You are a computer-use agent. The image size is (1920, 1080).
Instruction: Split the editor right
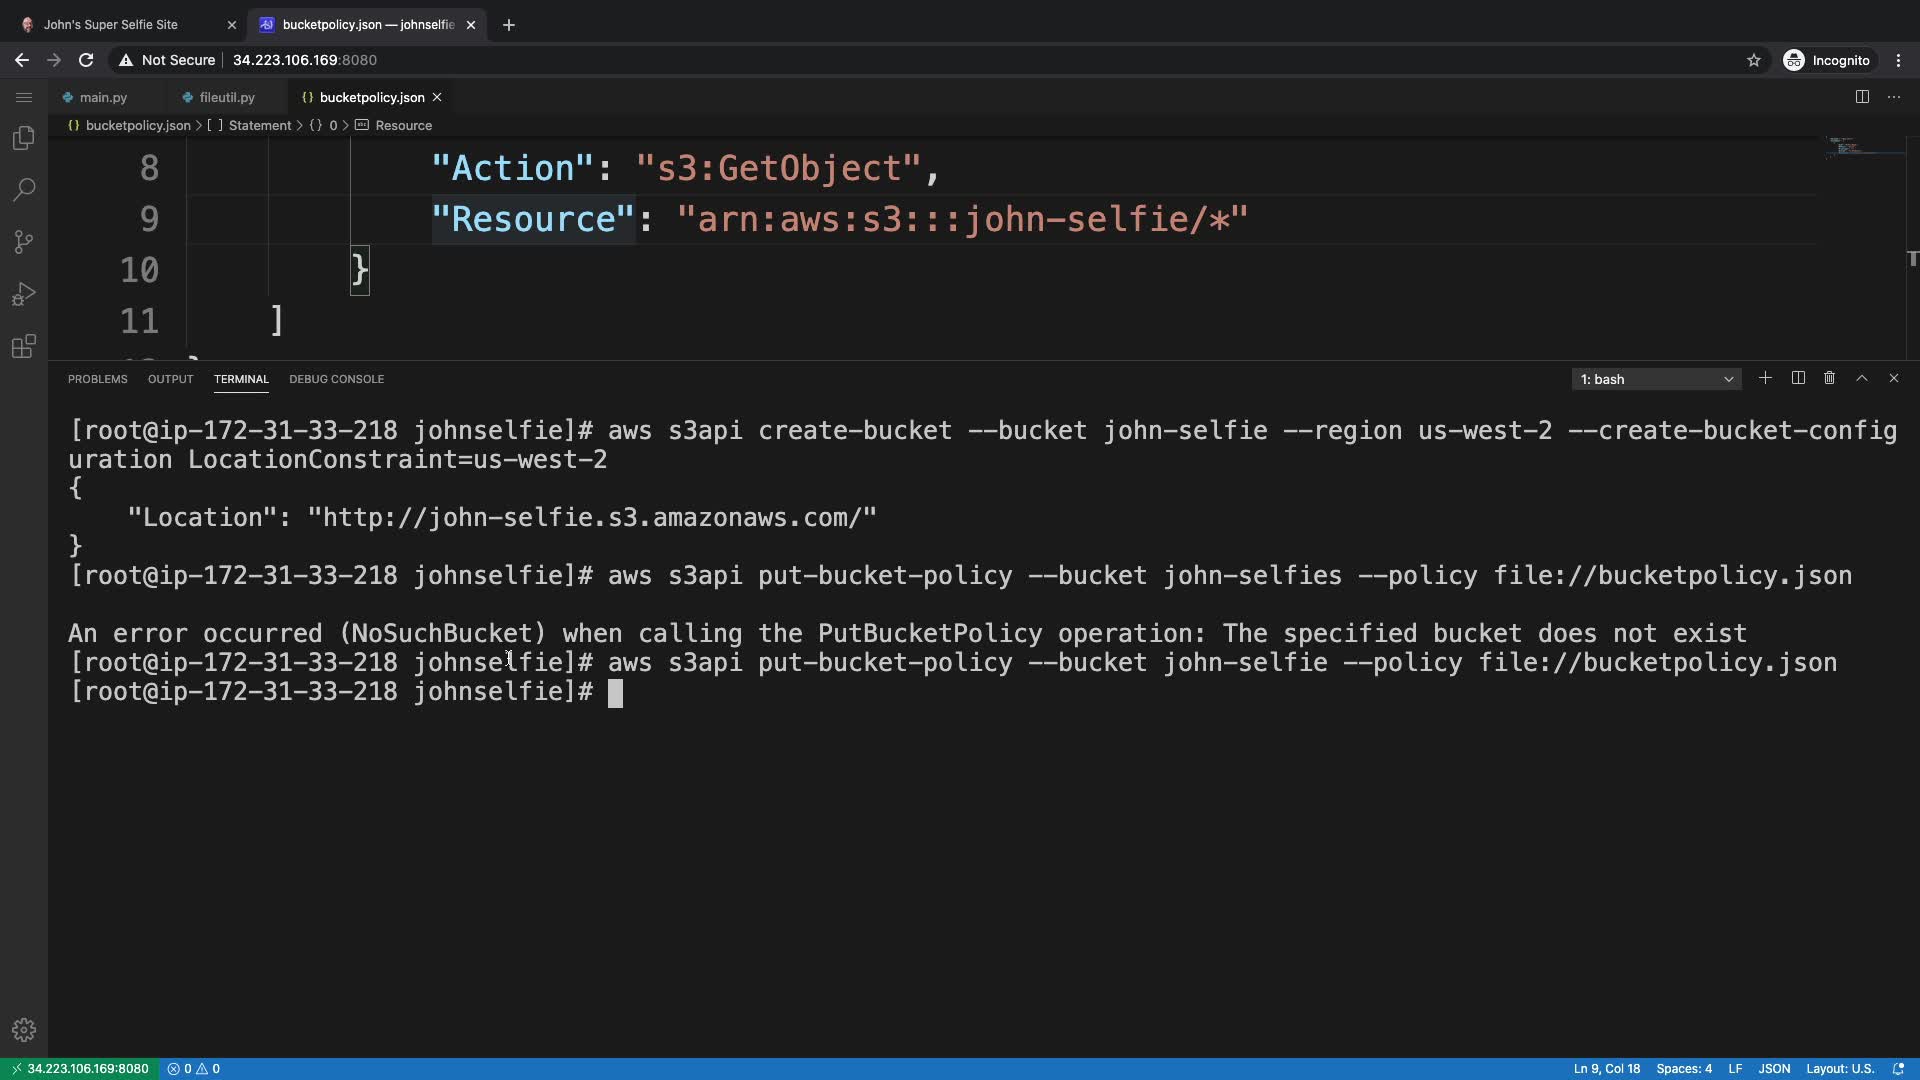1862,97
